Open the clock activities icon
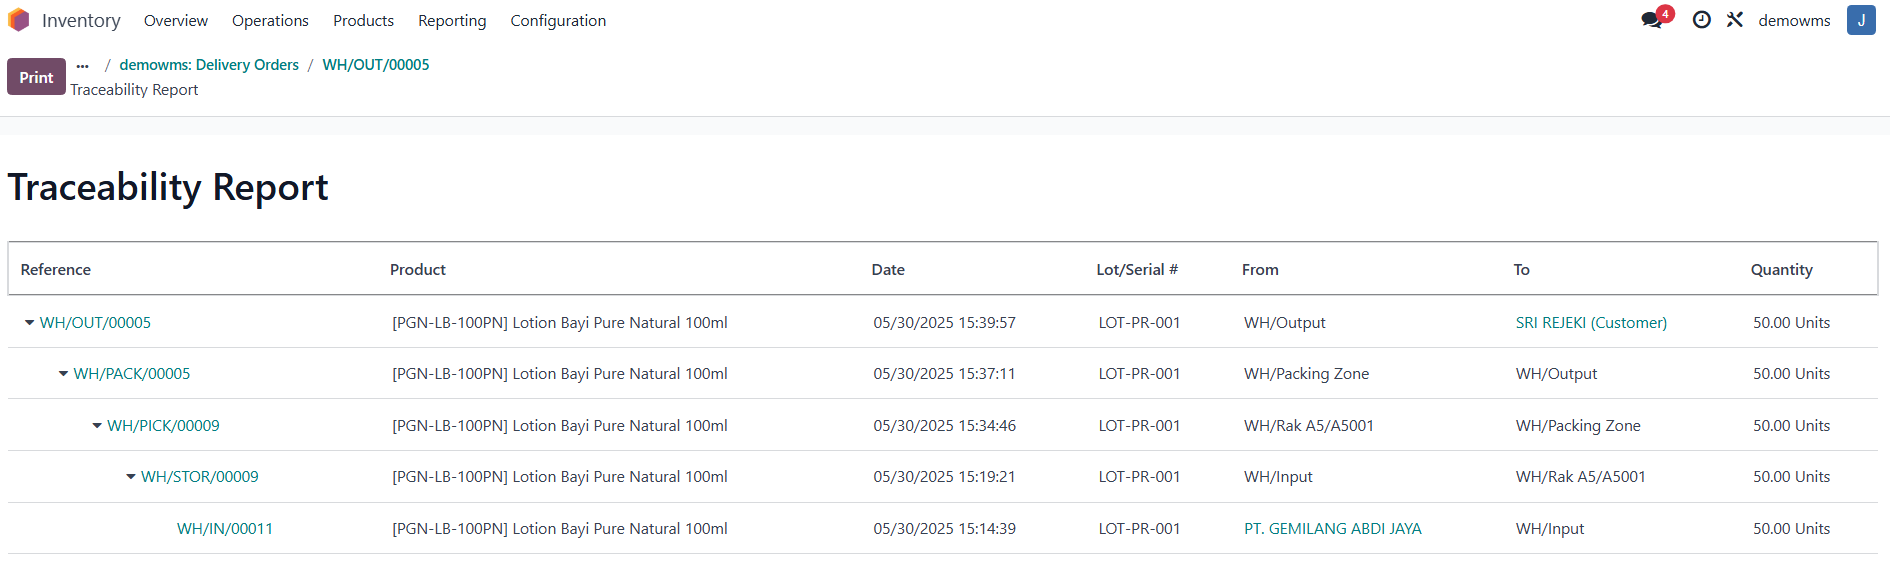 [1701, 20]
